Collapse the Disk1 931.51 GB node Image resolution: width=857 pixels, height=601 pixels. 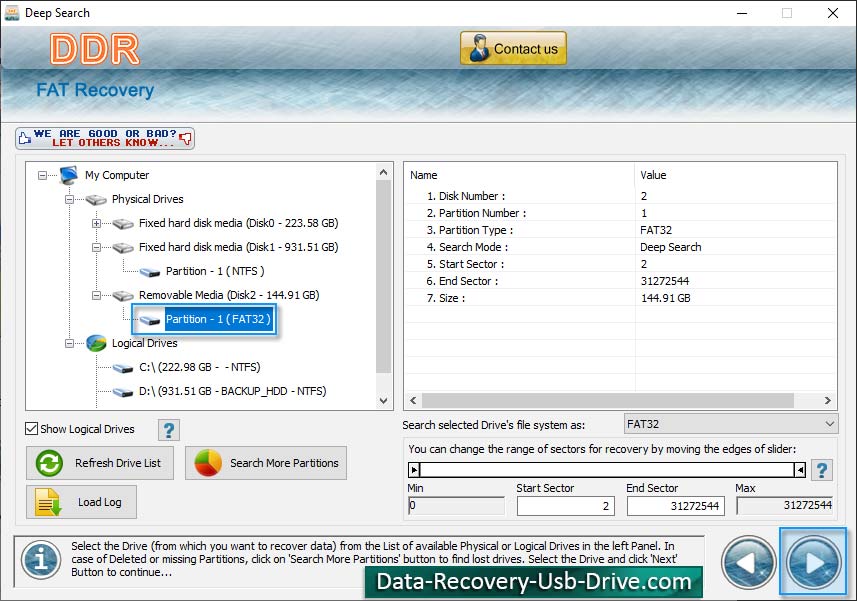96,248
